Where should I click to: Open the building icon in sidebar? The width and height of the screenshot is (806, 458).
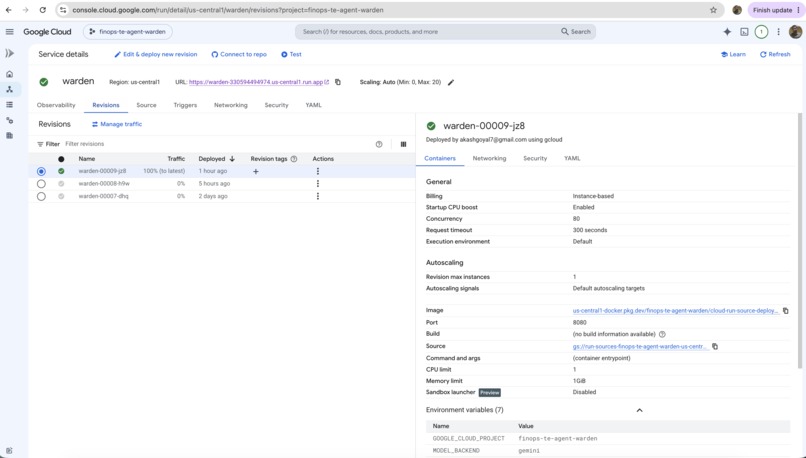click(9, 136)
